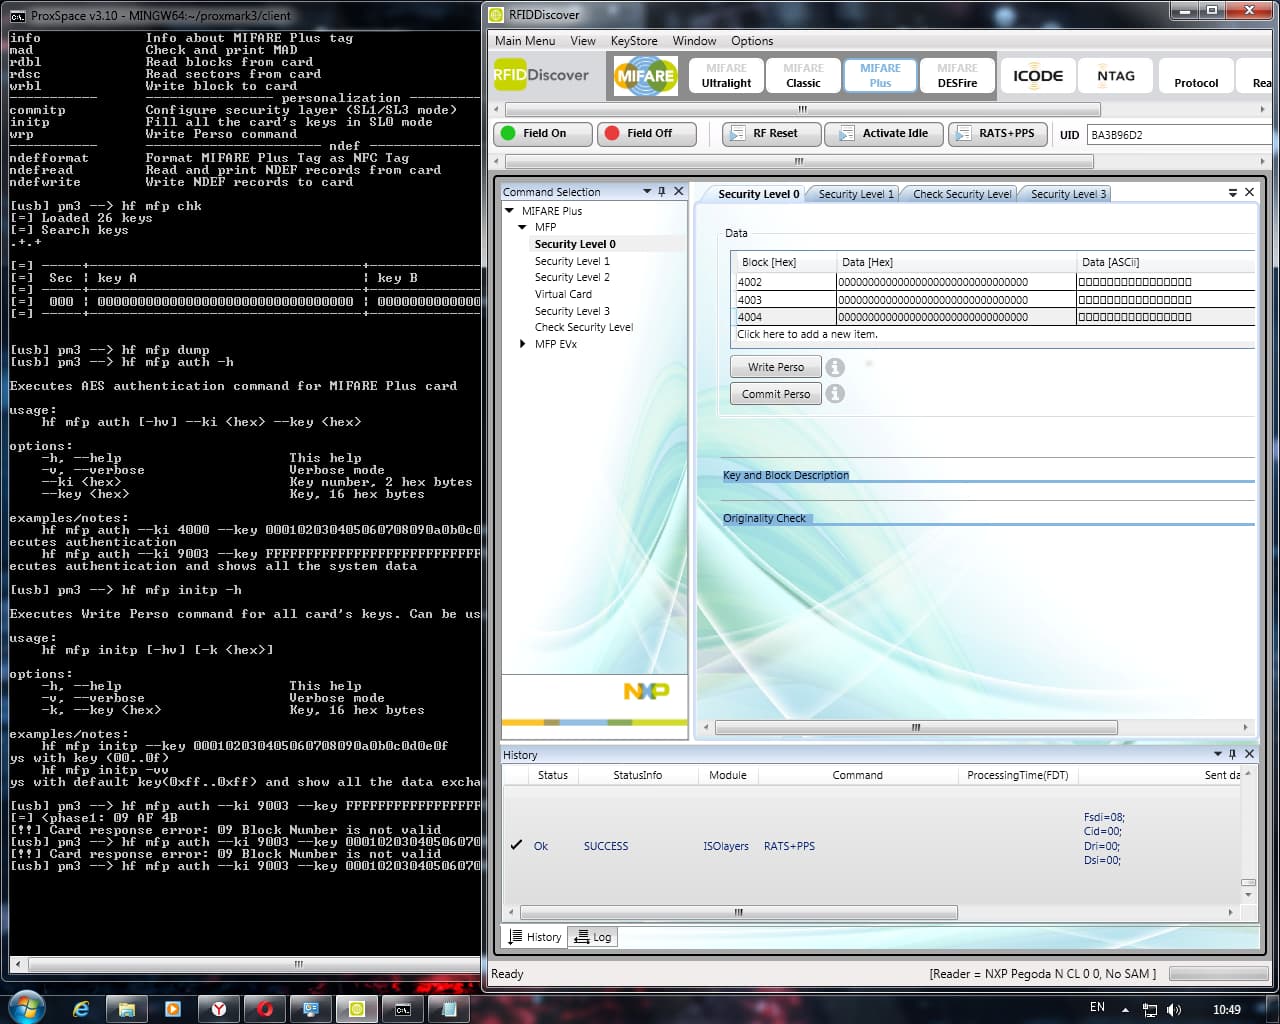
Task: Open the History panel dropdown arrow
Action: (x=1217, y=754)
